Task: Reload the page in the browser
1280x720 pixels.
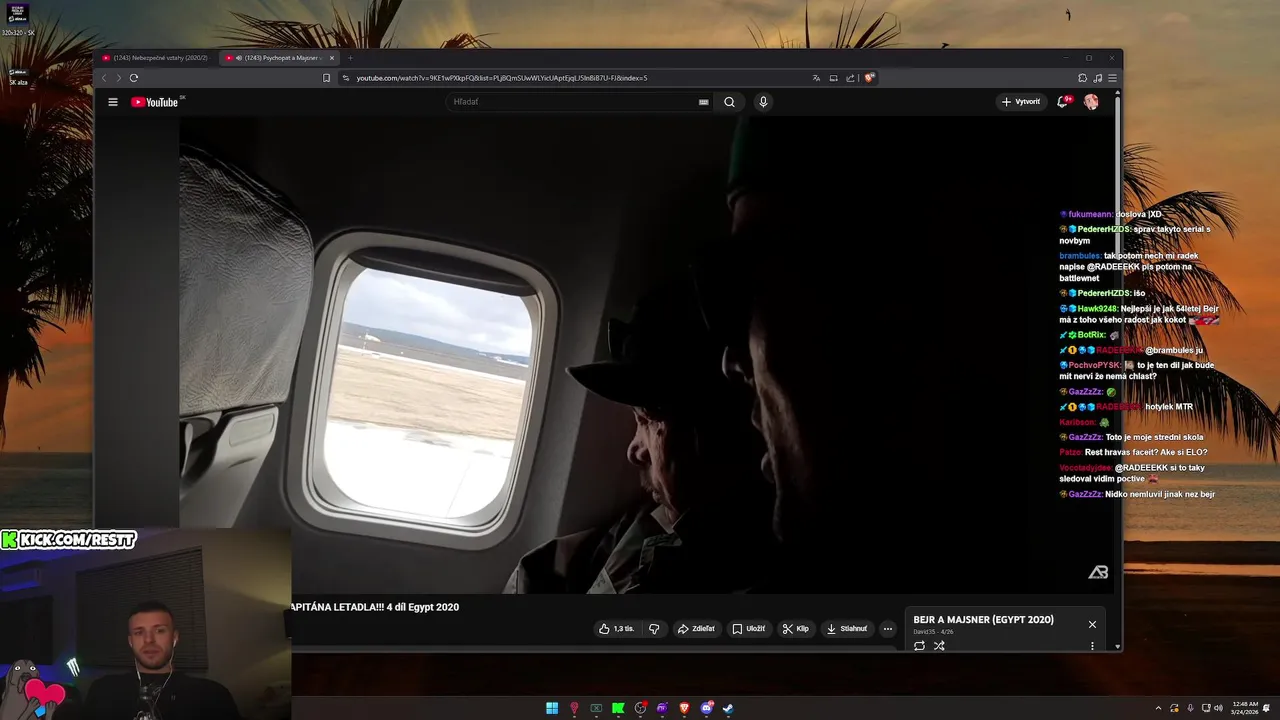Action: pos(133,78)
